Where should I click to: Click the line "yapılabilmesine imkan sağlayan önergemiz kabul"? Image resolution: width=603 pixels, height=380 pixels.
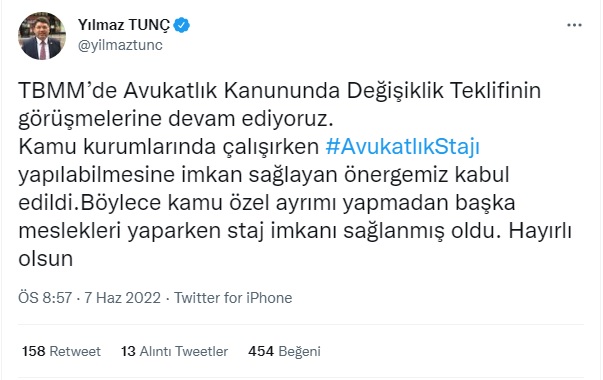[264, 175]
